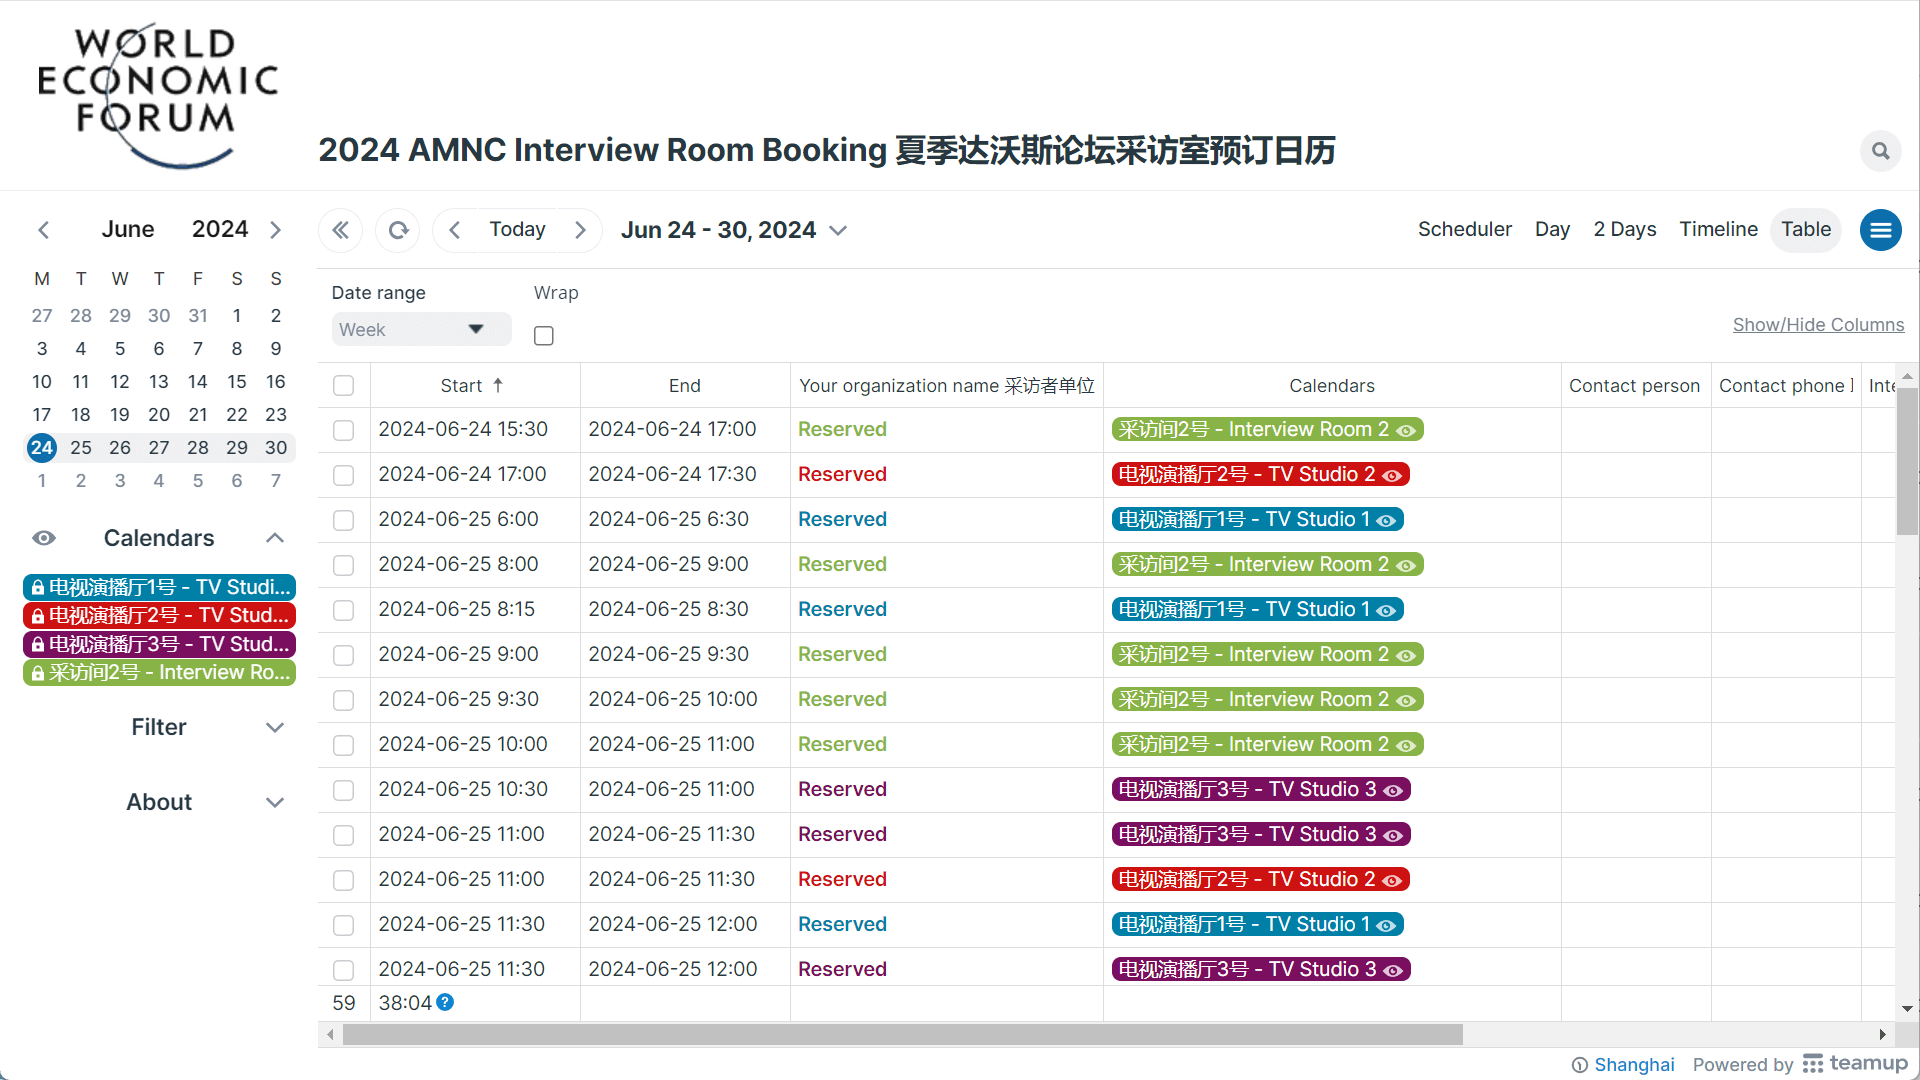Viewport: 1920px width, 1080px height.
Task: Toggle red TV Studio 2 calendar in sidebar
Action: 159,615
